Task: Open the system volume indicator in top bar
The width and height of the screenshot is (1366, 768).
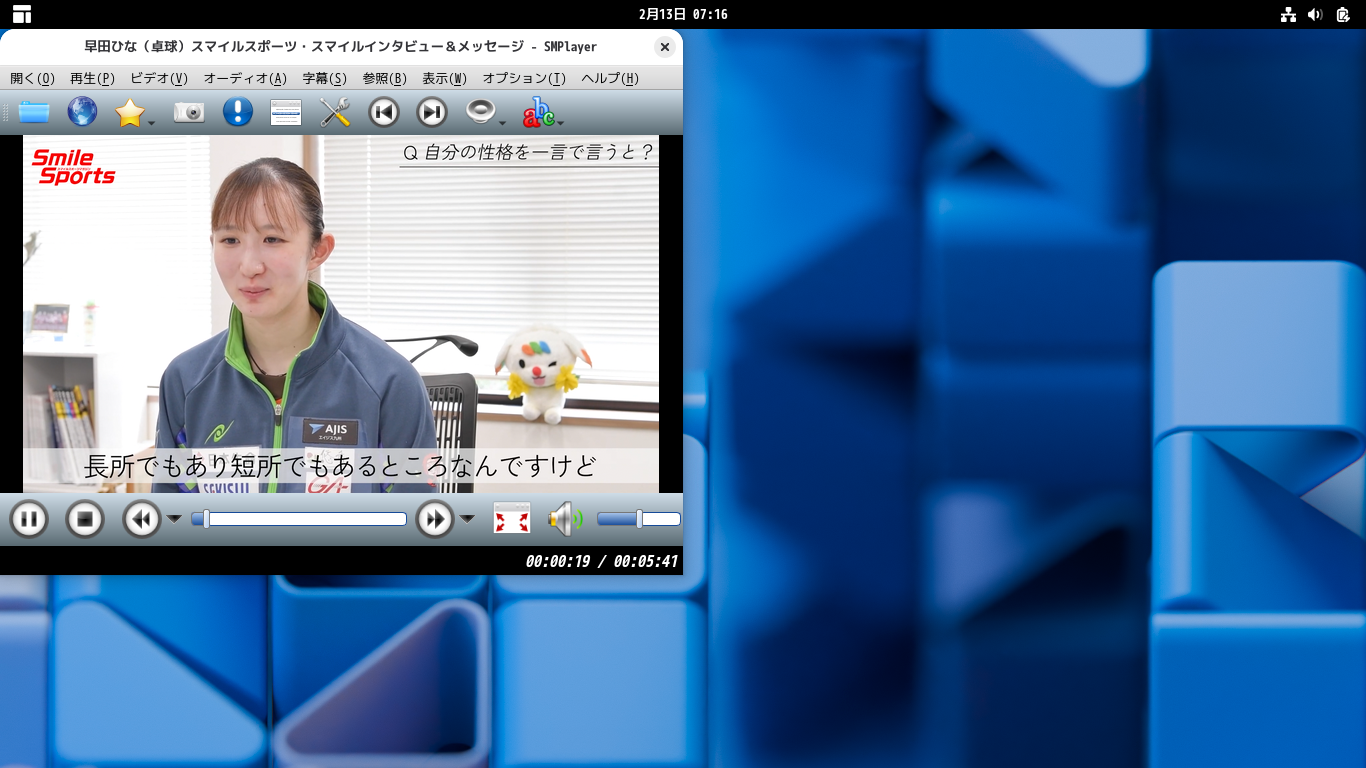Action: (1315, 14)
